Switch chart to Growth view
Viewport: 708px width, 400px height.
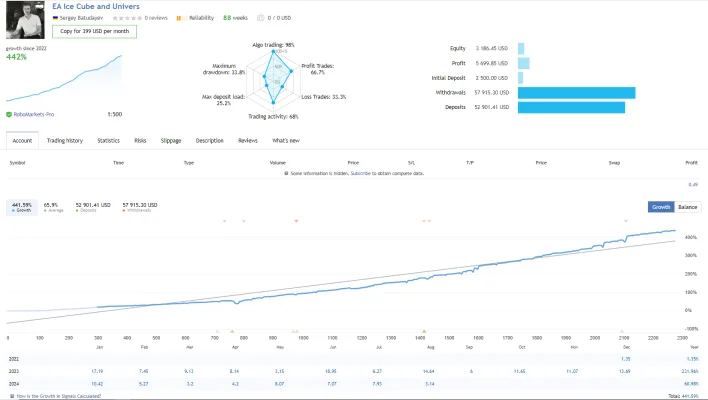tap(661, 207)
